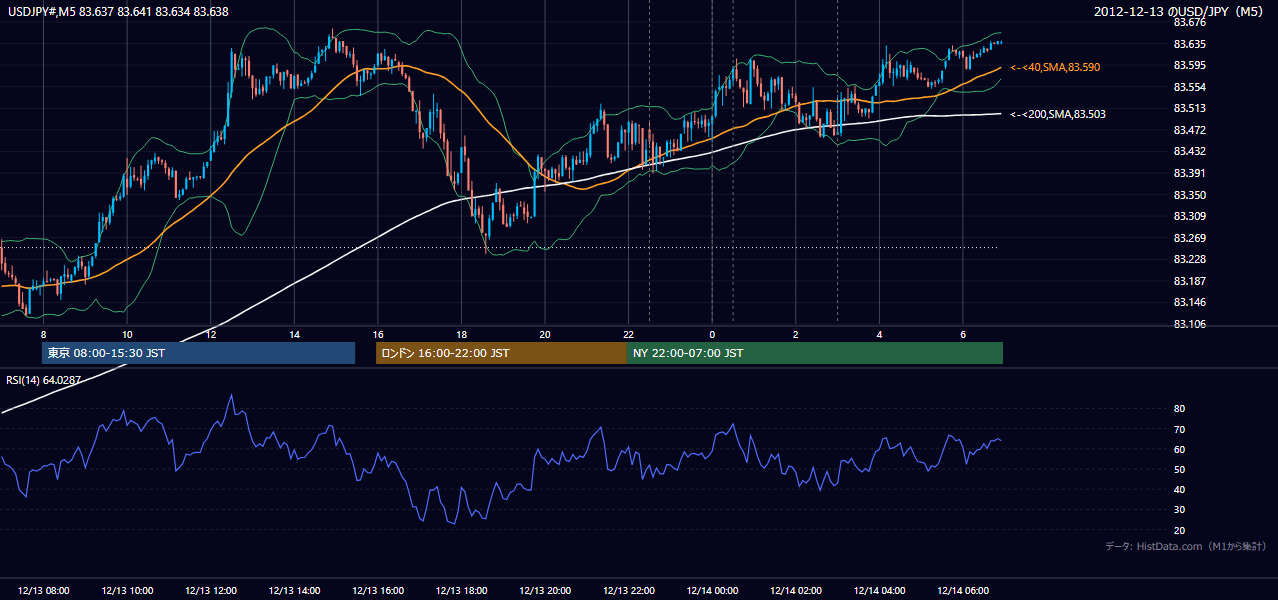Click price axis value 83.187
Viewport: 1278px width, 600px height.
[x=1189, y=281]
